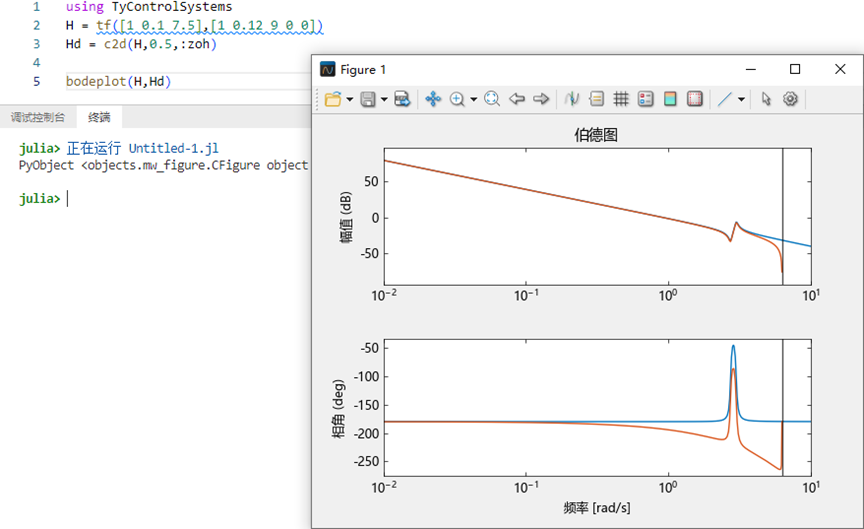Image resolution: width=864 pixels, height=529 pixels.
Task: Click the Figure 1 window app icon
Action: coord(327,69)
